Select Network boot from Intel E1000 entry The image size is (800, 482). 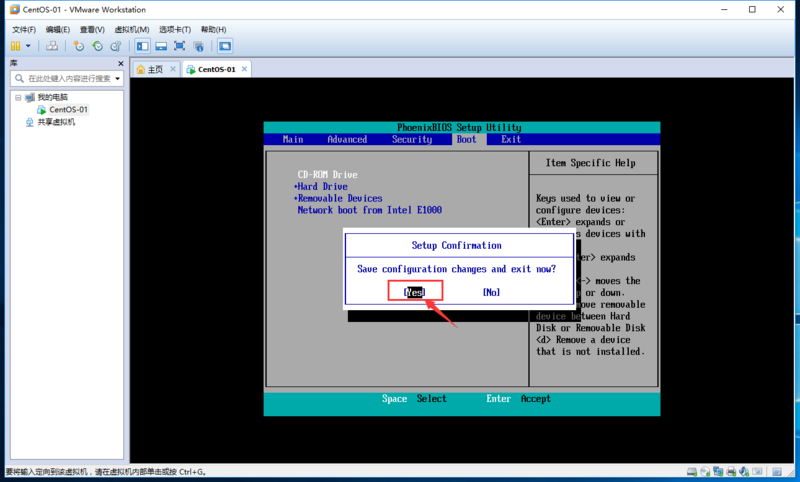369,210
